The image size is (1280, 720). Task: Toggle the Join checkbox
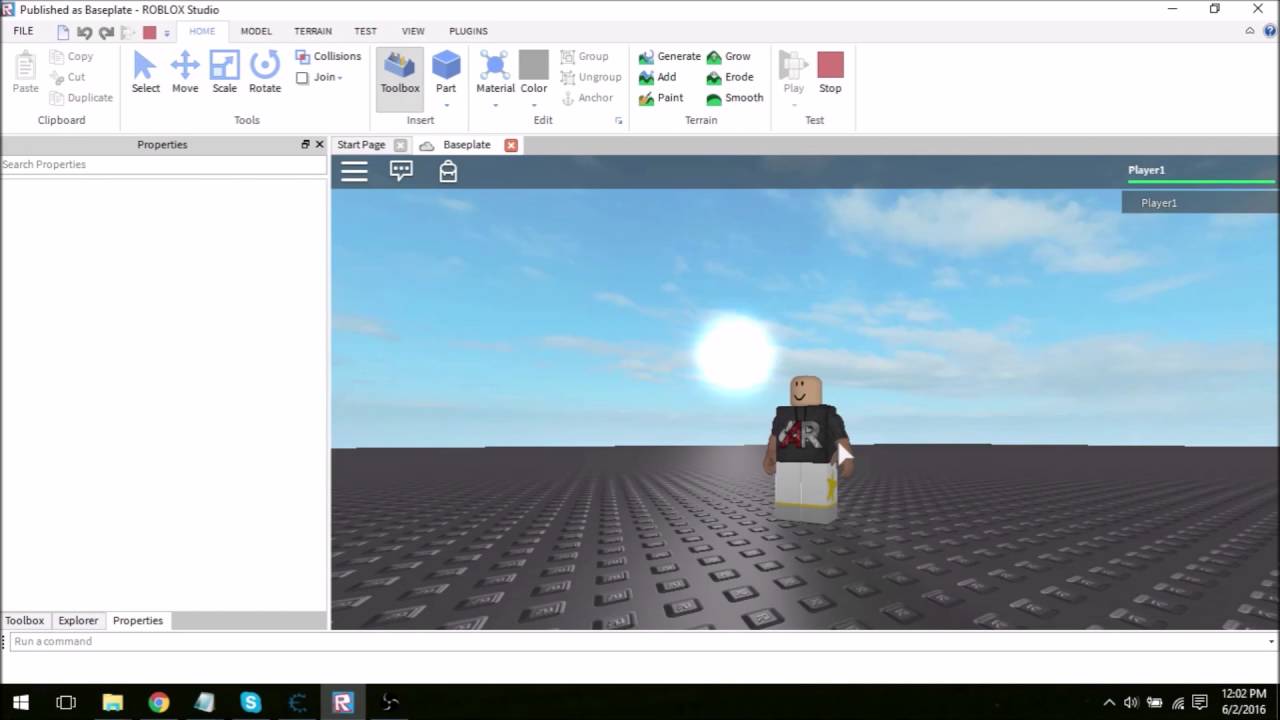302,77
